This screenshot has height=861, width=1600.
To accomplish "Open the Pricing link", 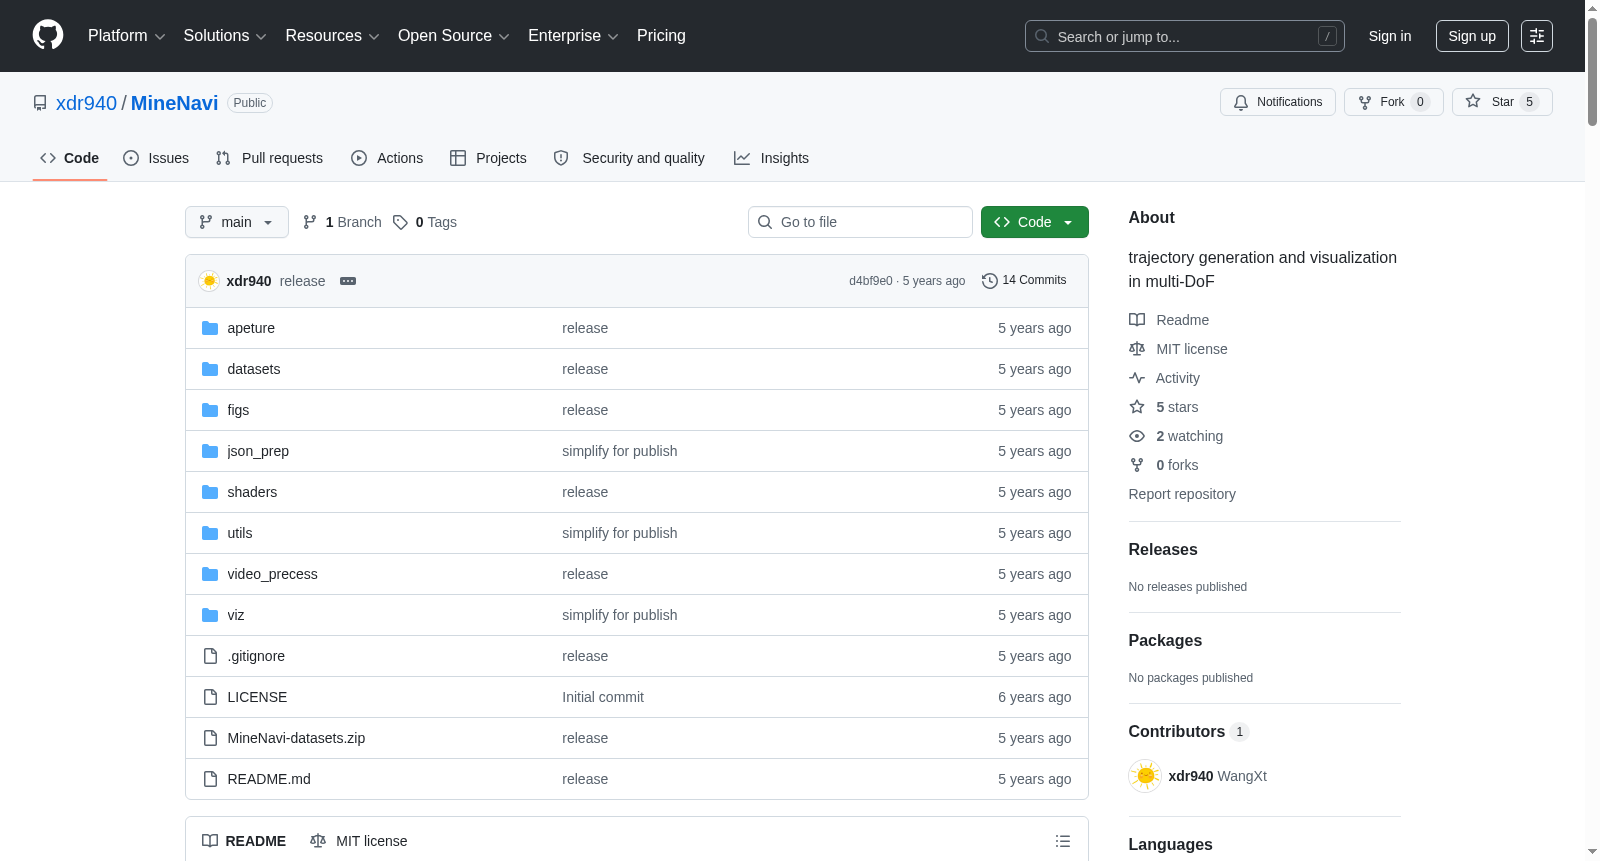I will tap(661, 36).
